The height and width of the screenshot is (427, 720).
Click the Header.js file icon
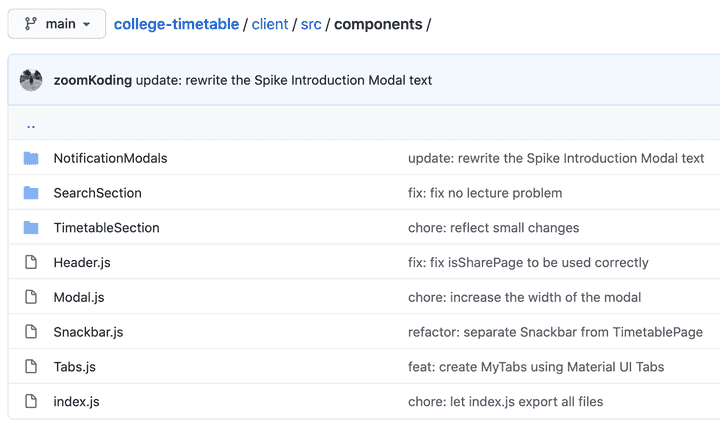(31, 263)
